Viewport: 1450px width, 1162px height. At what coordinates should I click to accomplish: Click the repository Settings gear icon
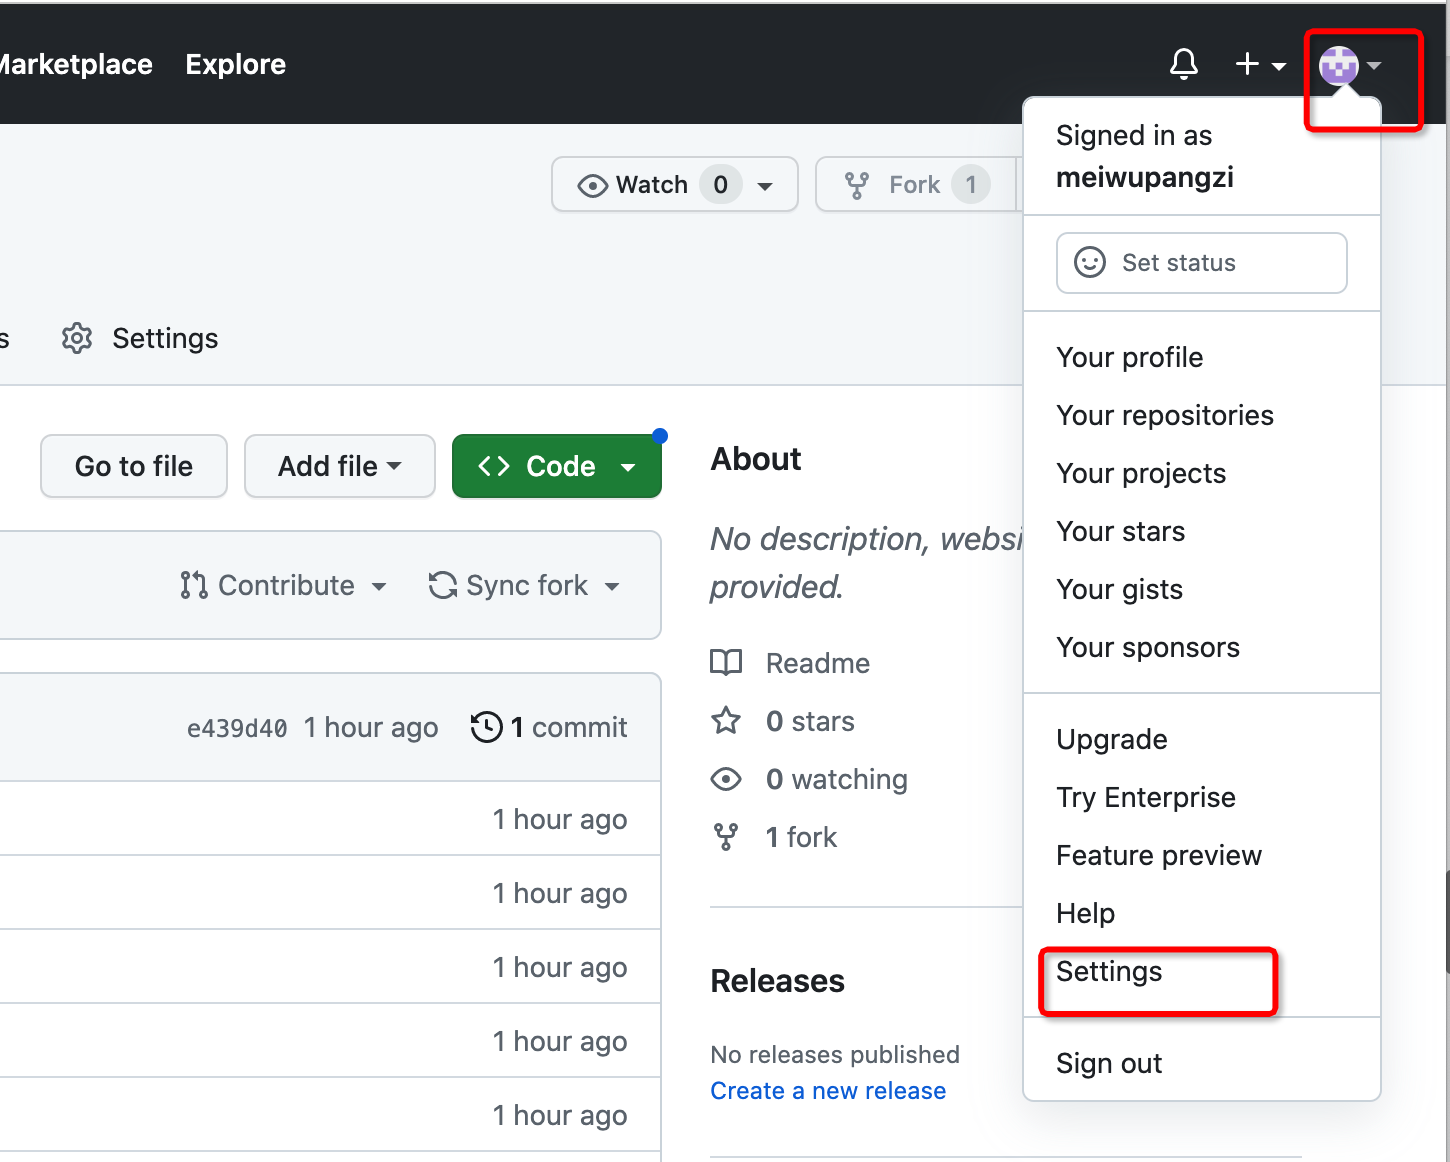coord(77,339)
